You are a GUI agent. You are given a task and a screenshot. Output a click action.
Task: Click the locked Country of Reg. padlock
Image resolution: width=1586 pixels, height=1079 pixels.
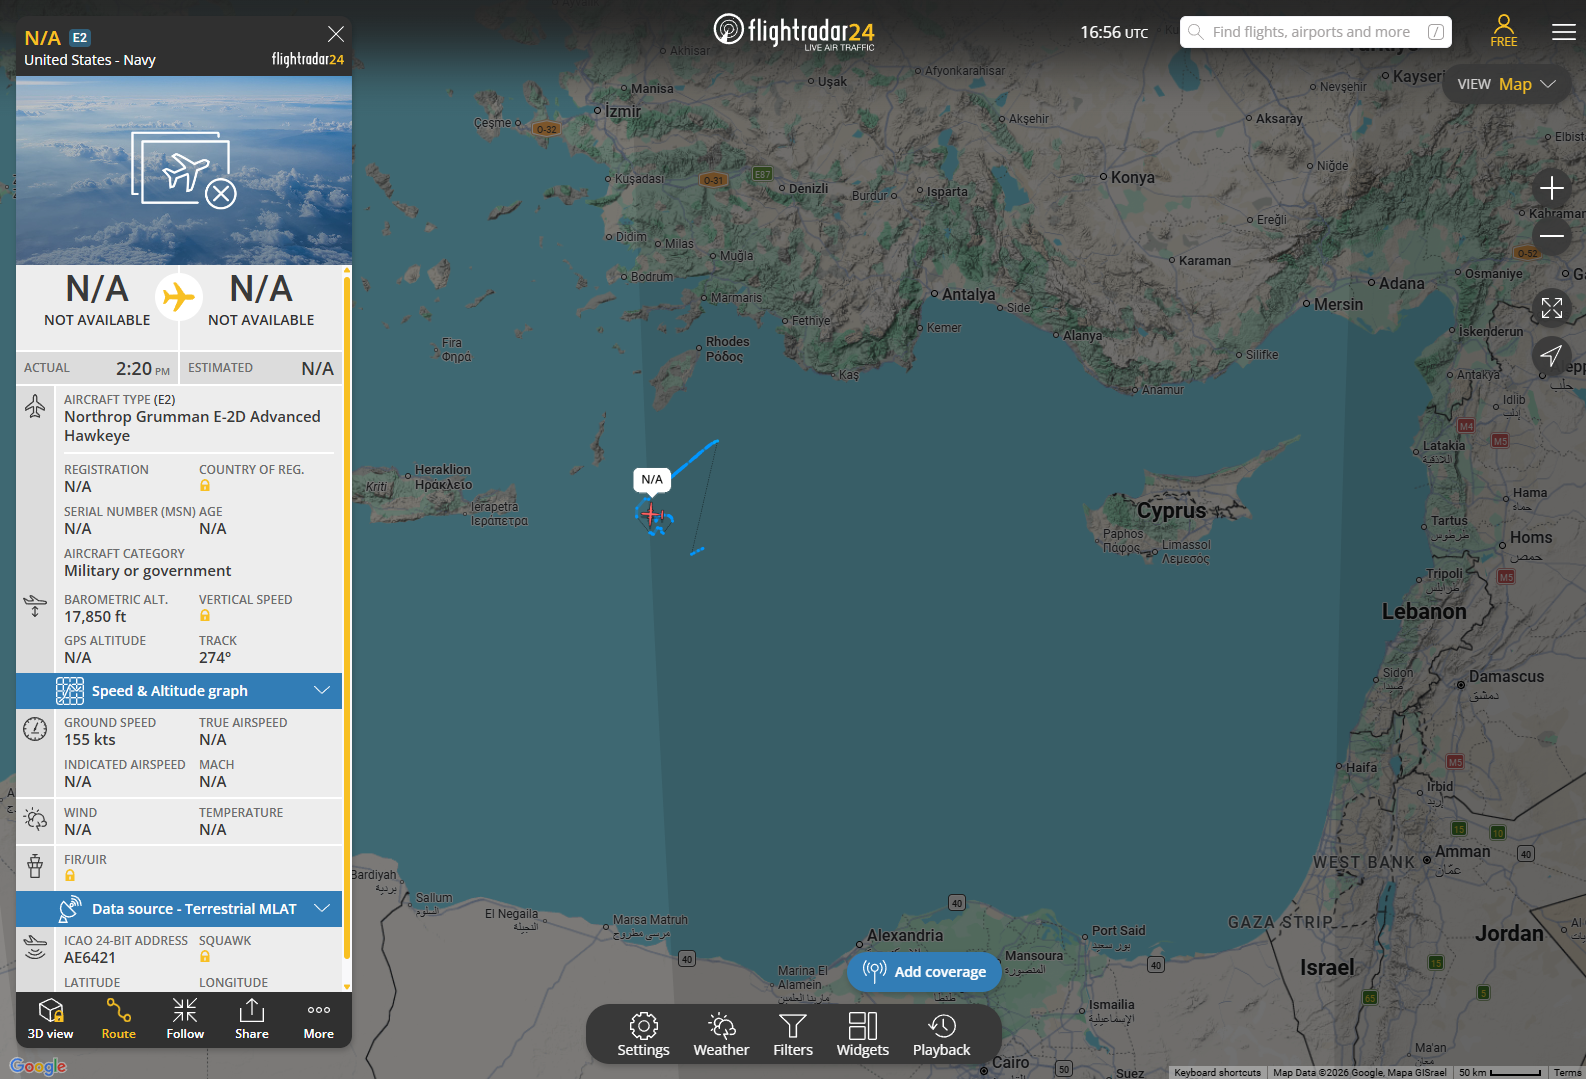pyautogui.click(x=205, y=486)
